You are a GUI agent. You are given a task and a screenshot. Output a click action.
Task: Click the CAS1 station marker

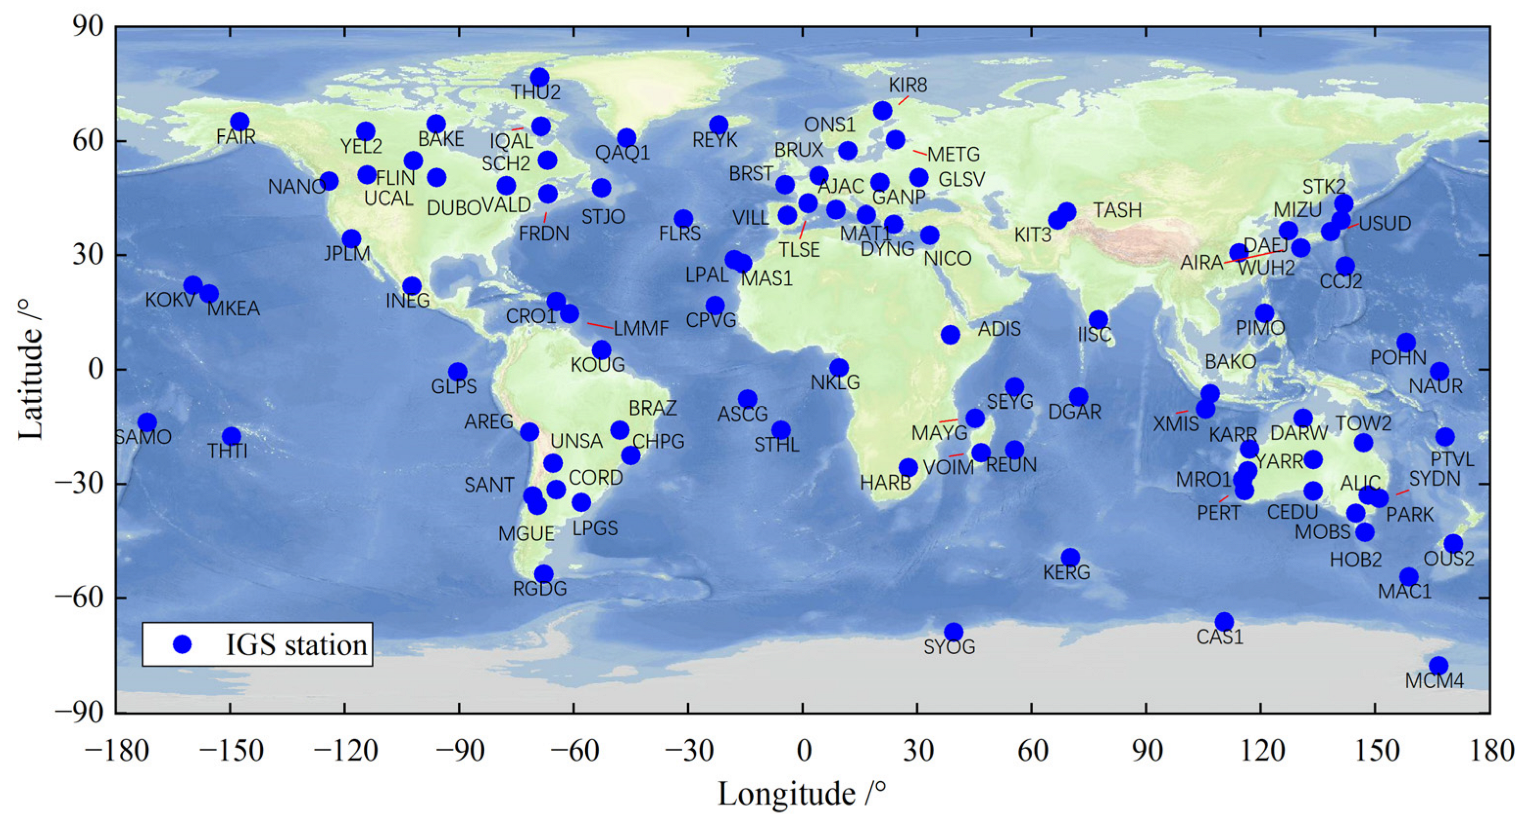tap(1225, 622)
